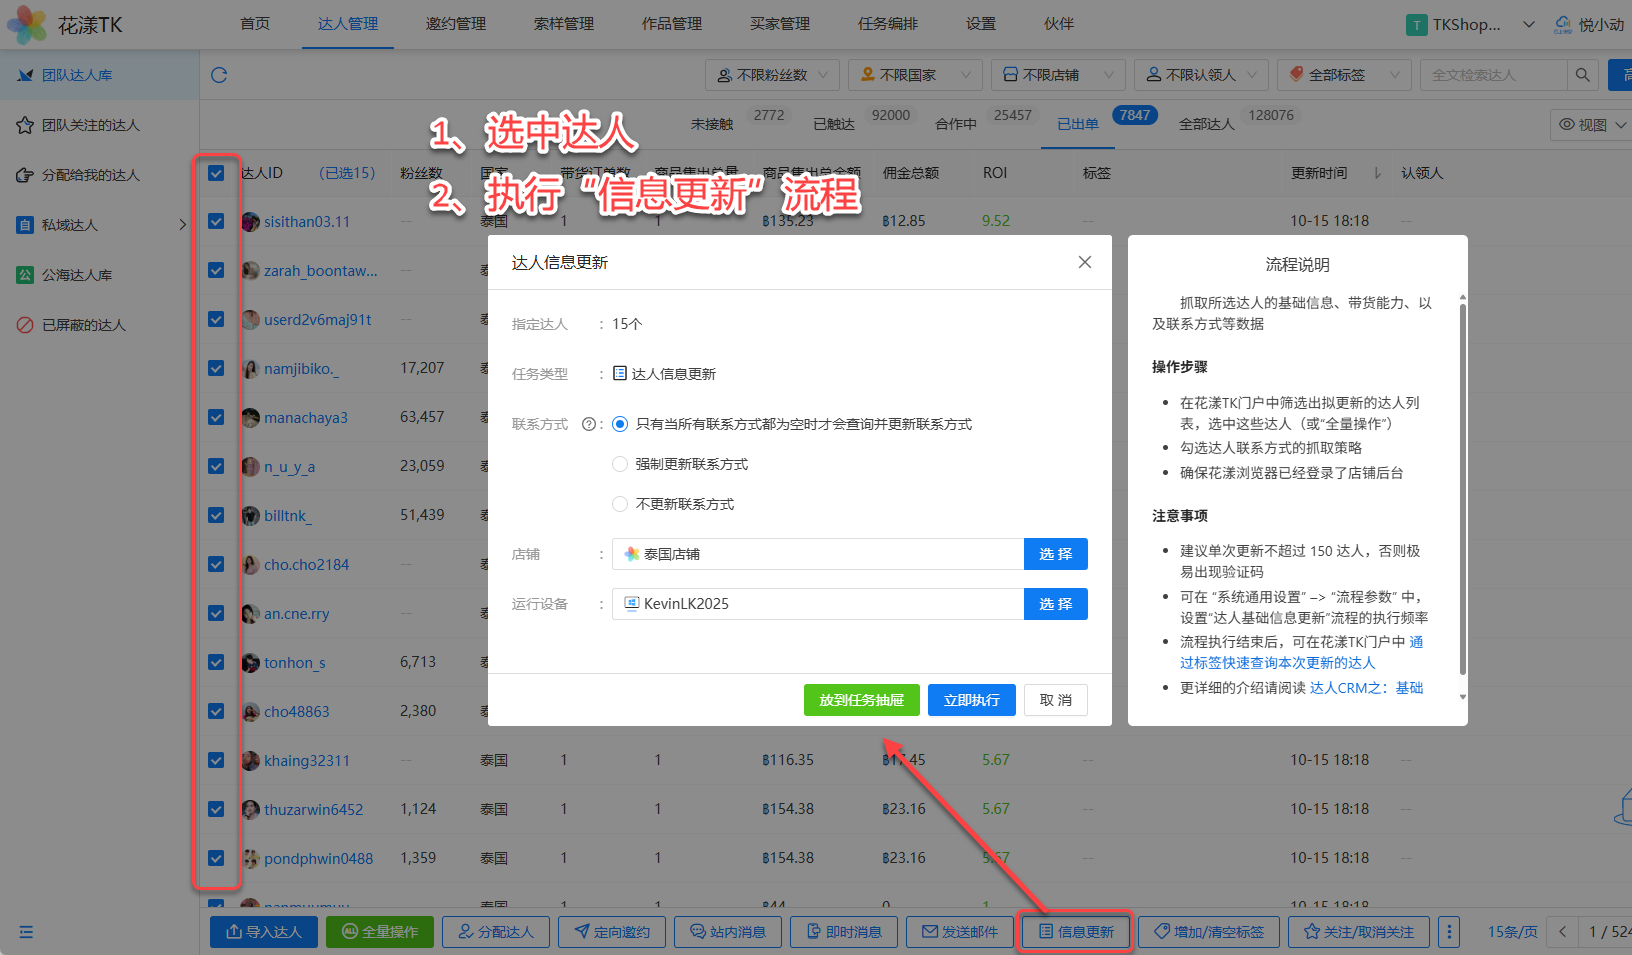Select 不更新联系方式 radio option
This screenshot has height=955, width=1632.
(x=620, y=504)
